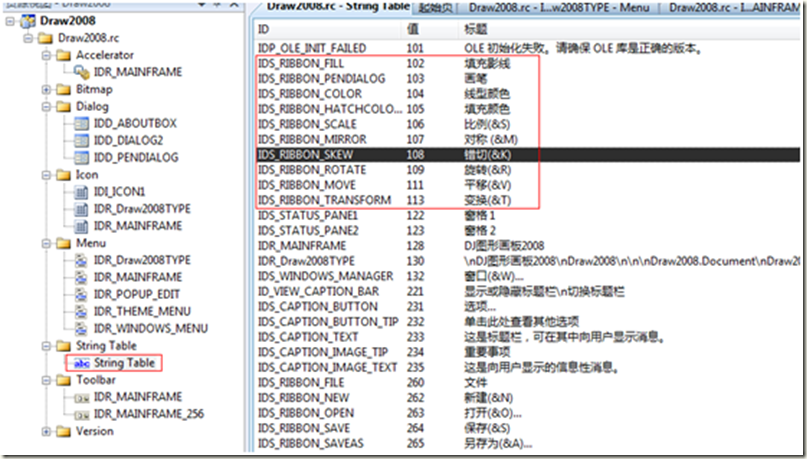Viewport: 807px width, 459px height.
Task: Select the IDS_CAPTION_IMAGE_TEXT row
Action: click(528, 367)
